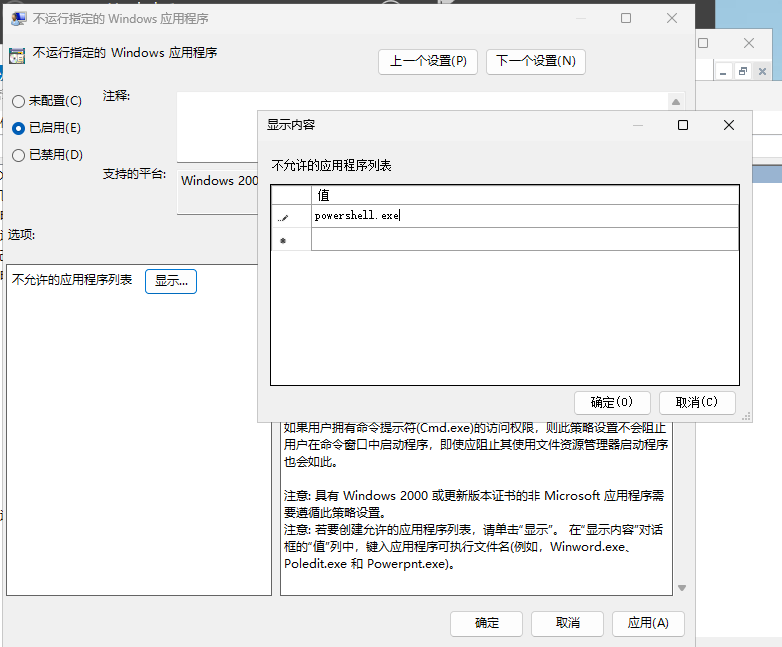Image resolution: width=782 pixels, height=647 pixels.
Task: Click the comment box scroll up arrow
Action: 676,102
